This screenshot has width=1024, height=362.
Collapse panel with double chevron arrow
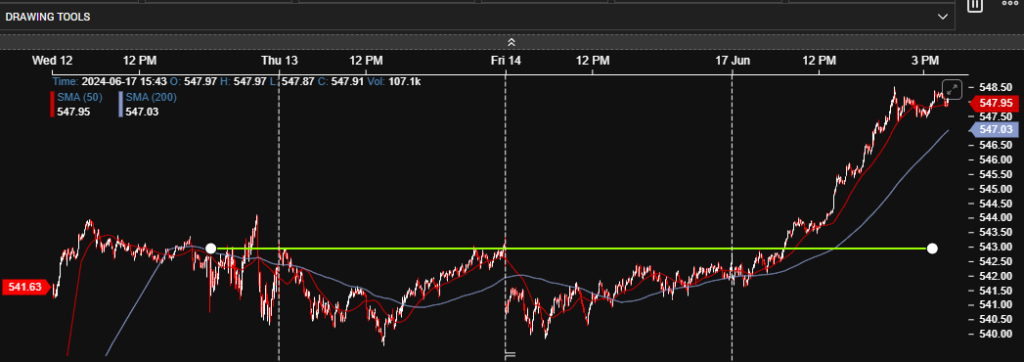[511, 42]
